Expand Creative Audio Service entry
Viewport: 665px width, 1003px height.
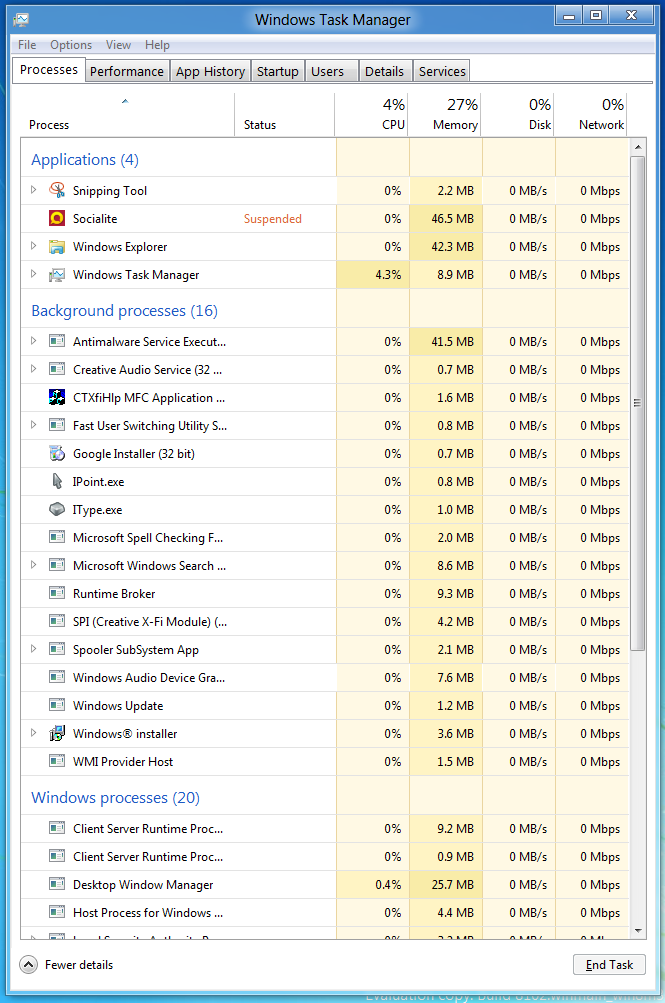34,369
